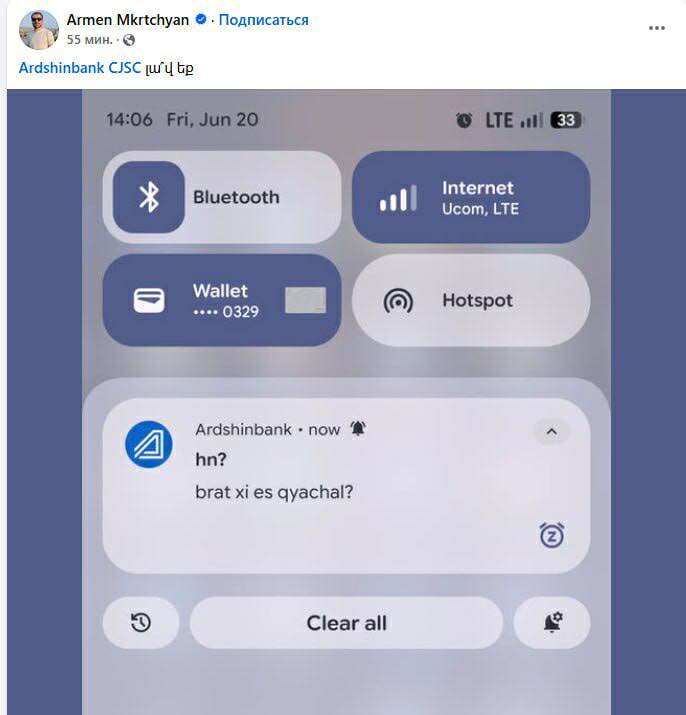Toggle the Bluetooth quick setting icon
686x715 pixels.
pyautogui.click(x=149, y=197)
